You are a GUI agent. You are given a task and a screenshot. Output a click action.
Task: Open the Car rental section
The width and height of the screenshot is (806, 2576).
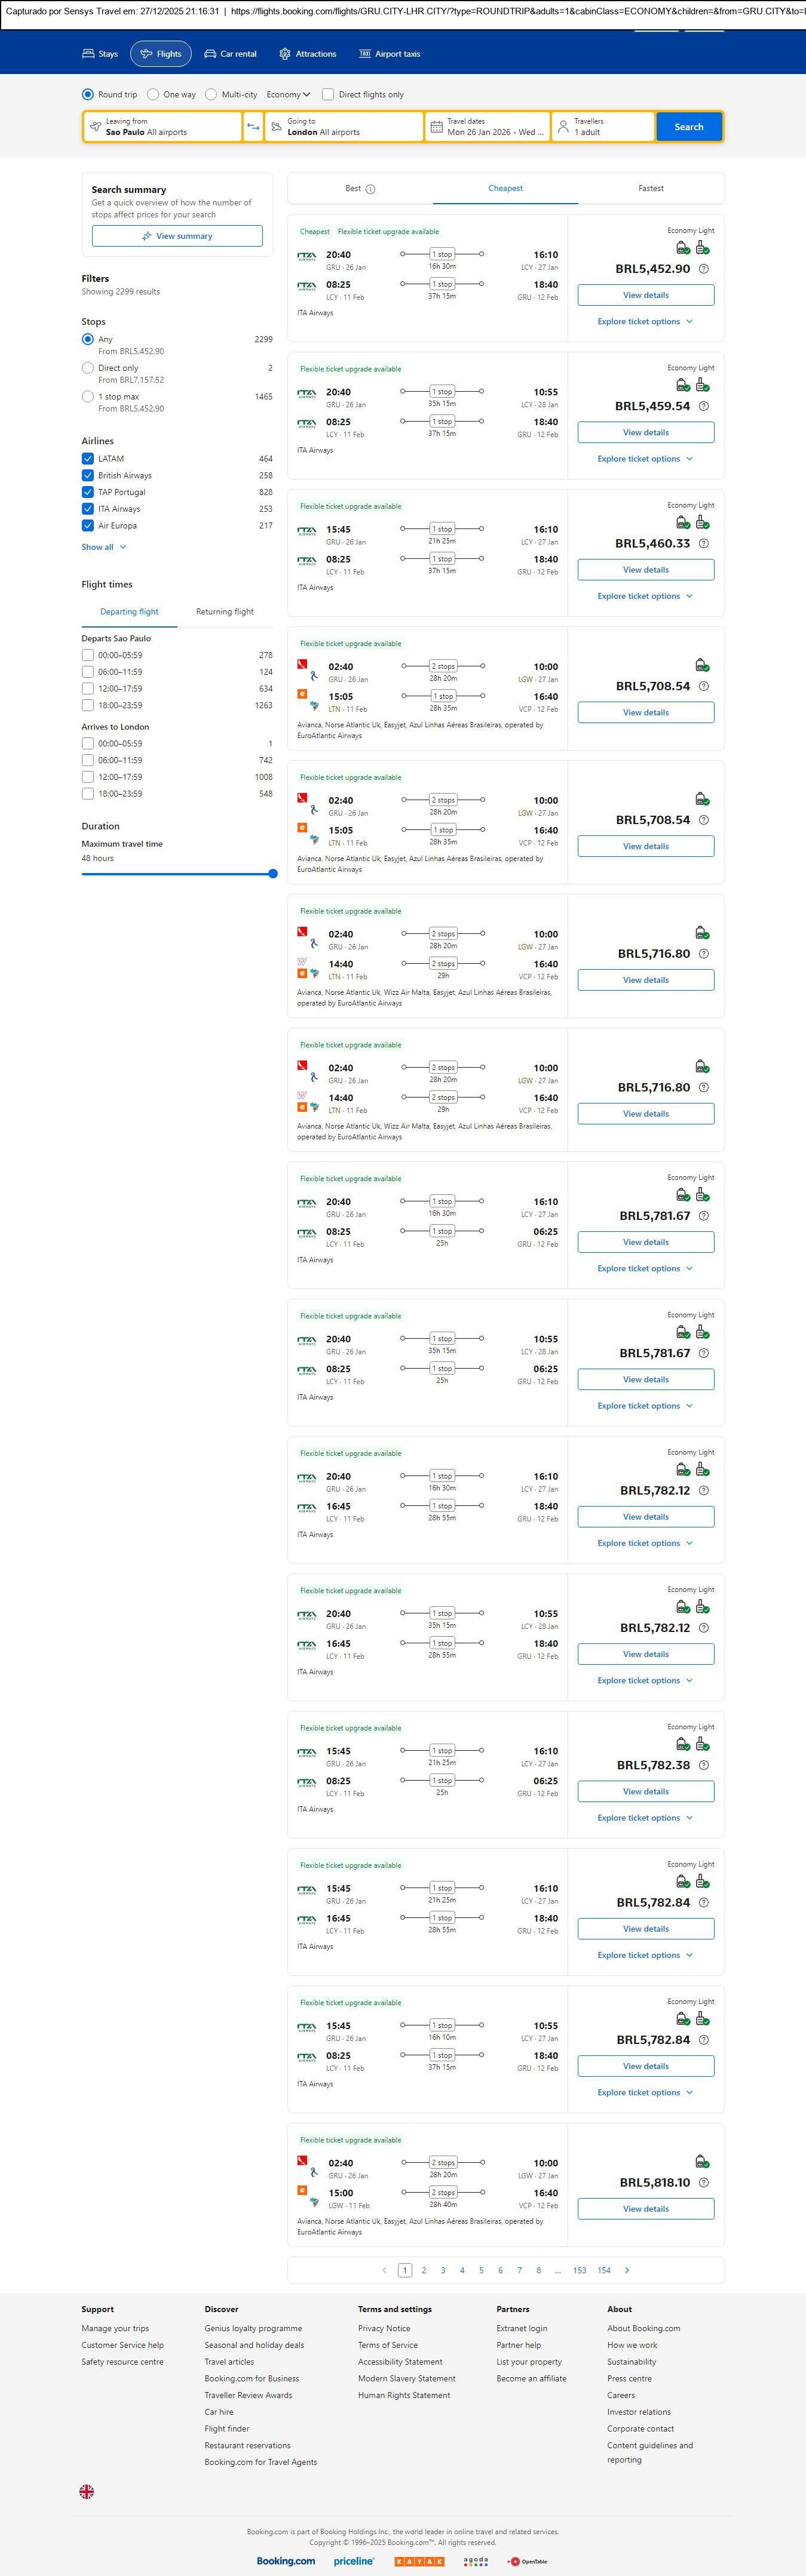coord(230,54)
